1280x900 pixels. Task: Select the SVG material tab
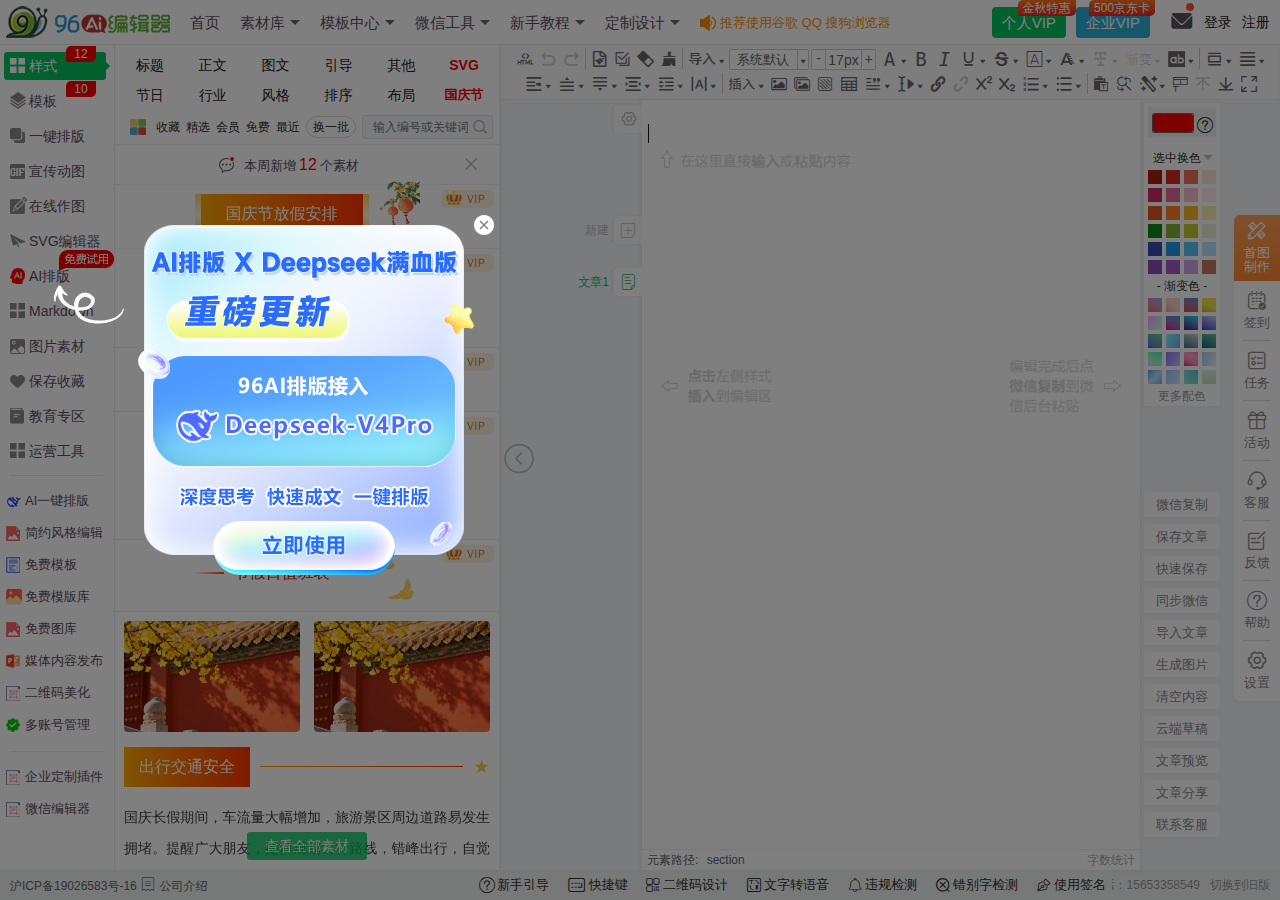[464, 65]
